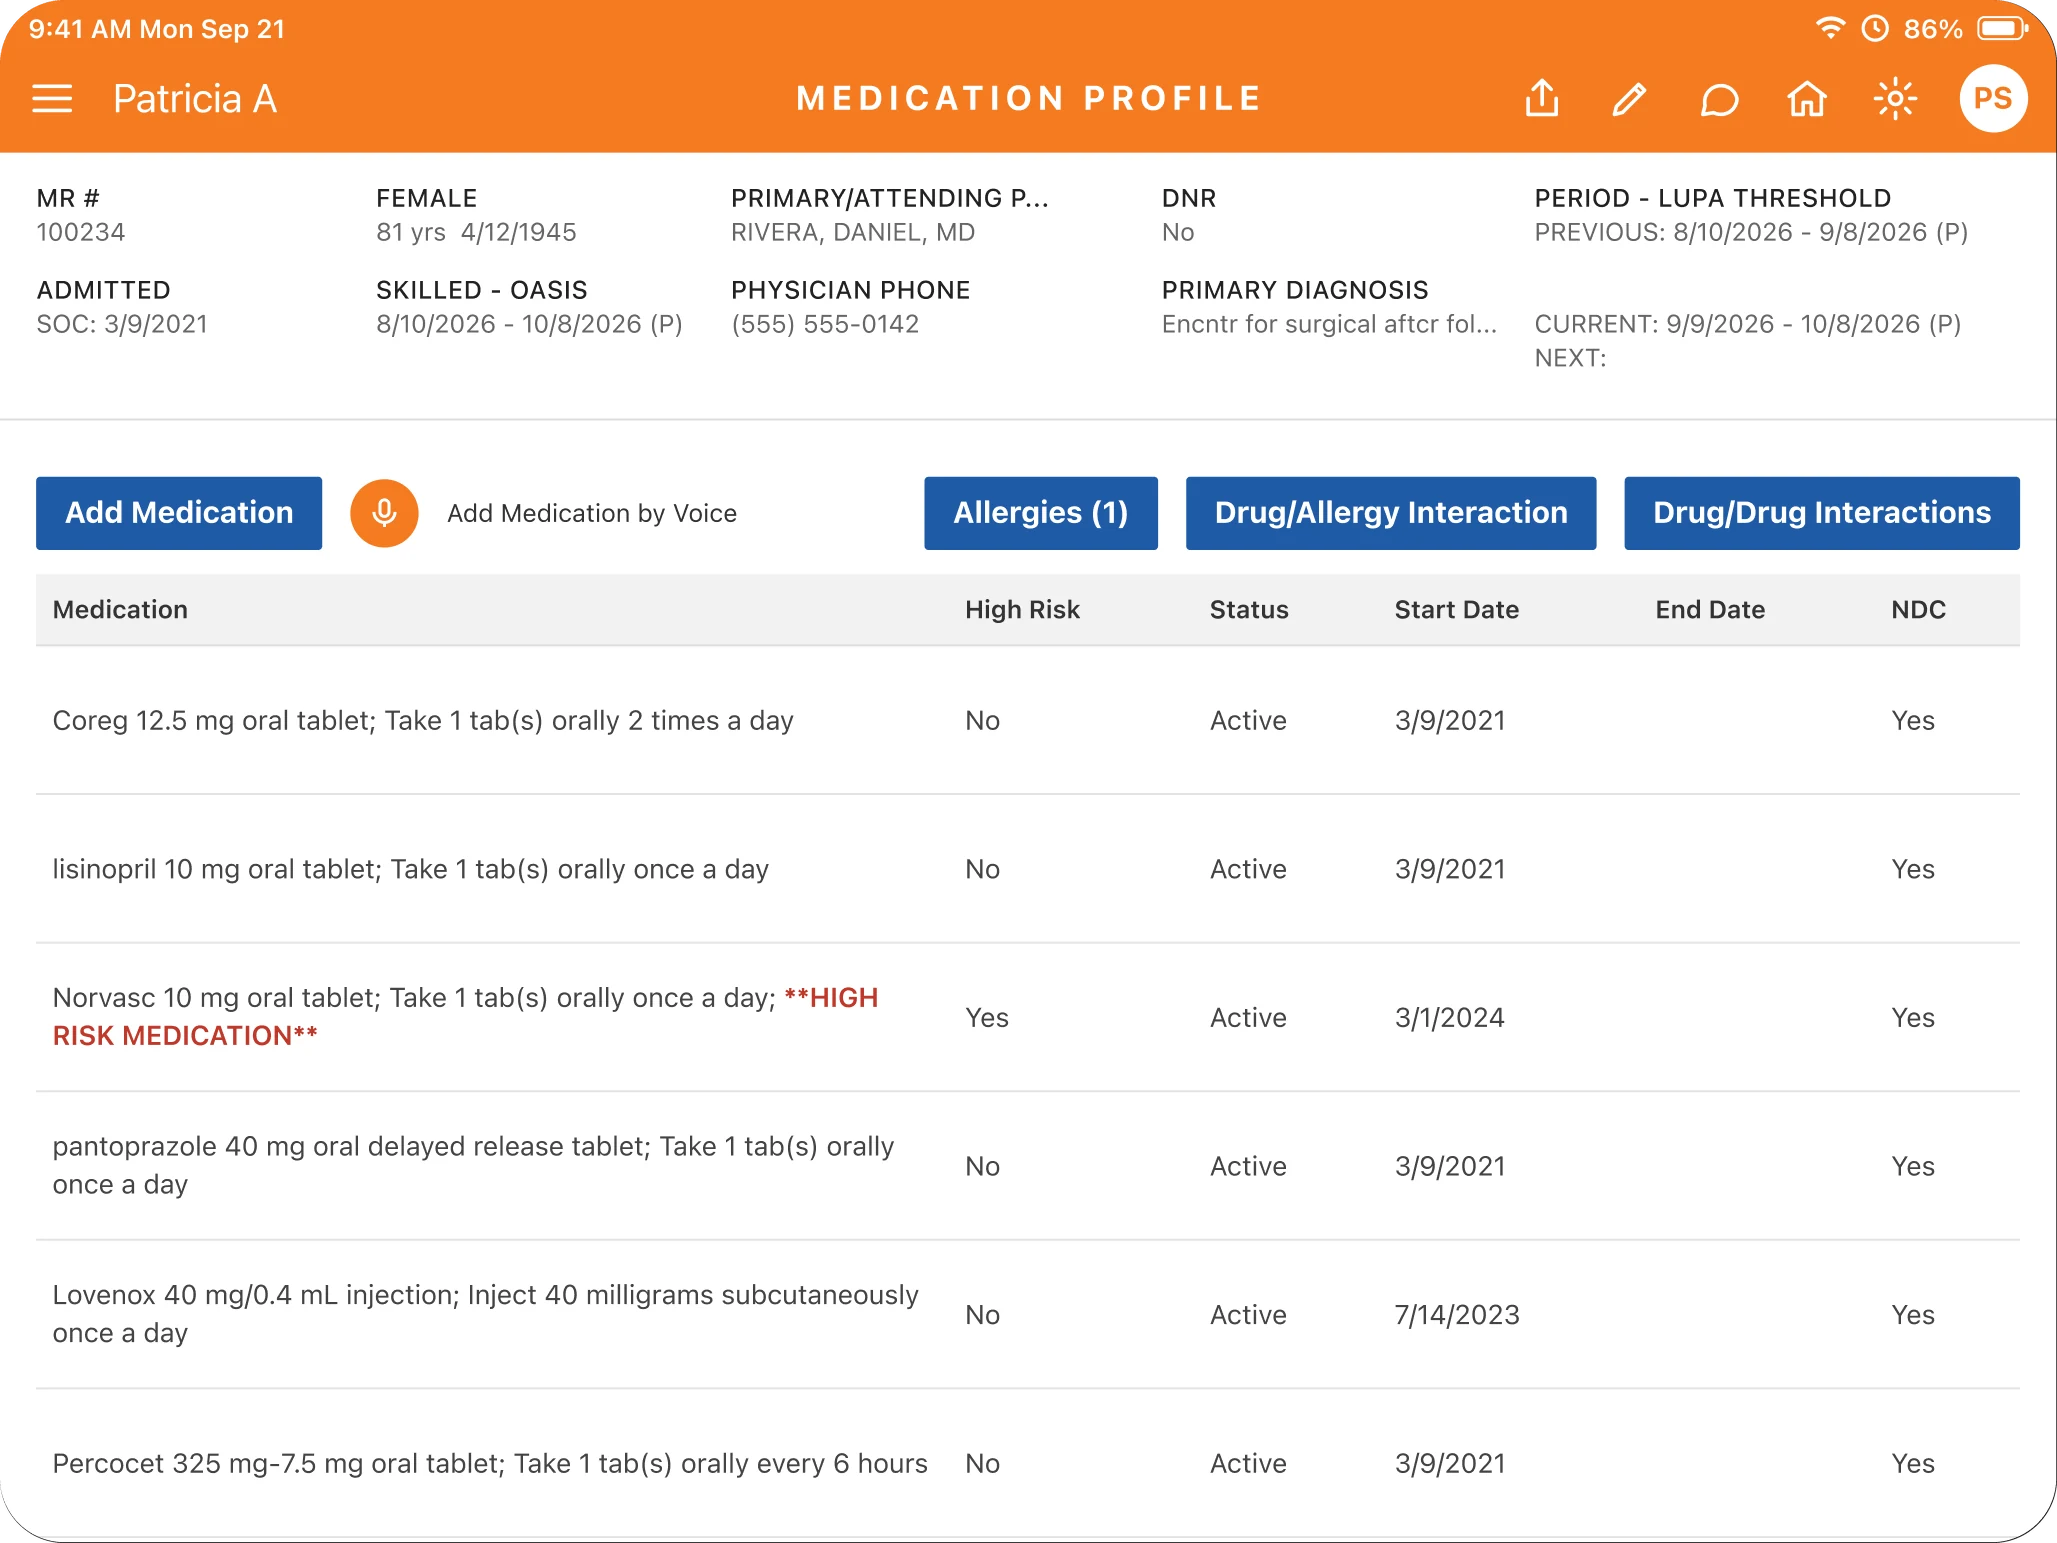2057x1543 pixels.
Task: Select the Start Date column header
Action: (1456, 609)
